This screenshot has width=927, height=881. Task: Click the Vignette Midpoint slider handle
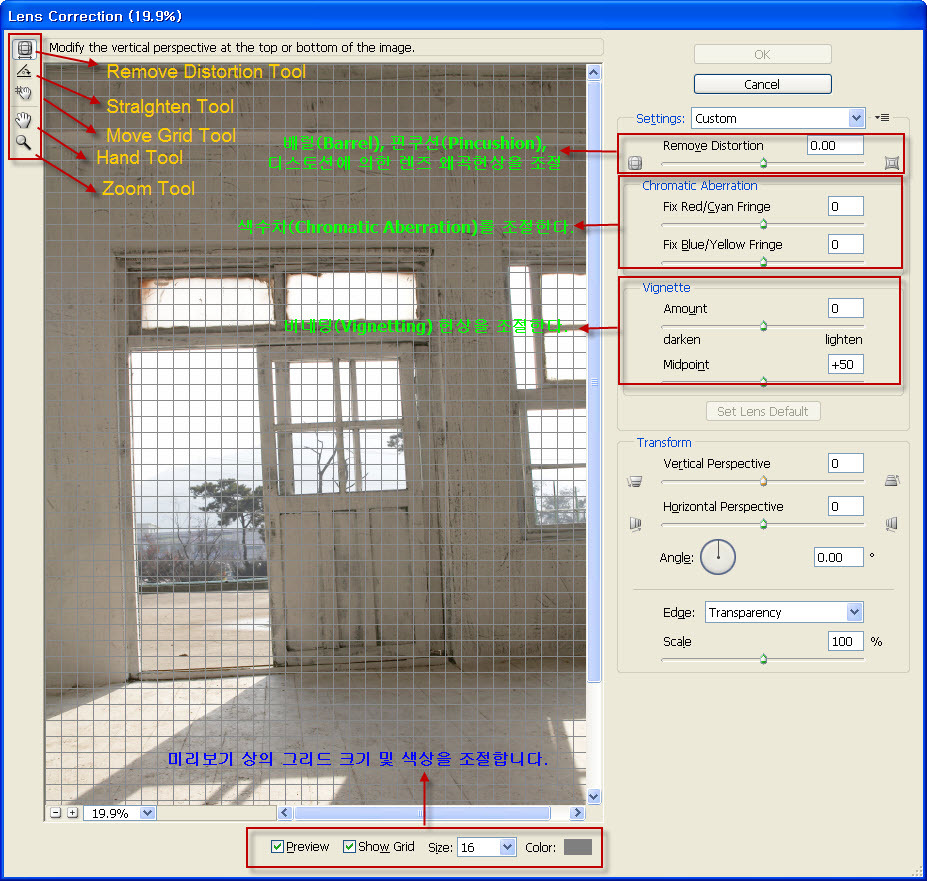tap(763, 381)
